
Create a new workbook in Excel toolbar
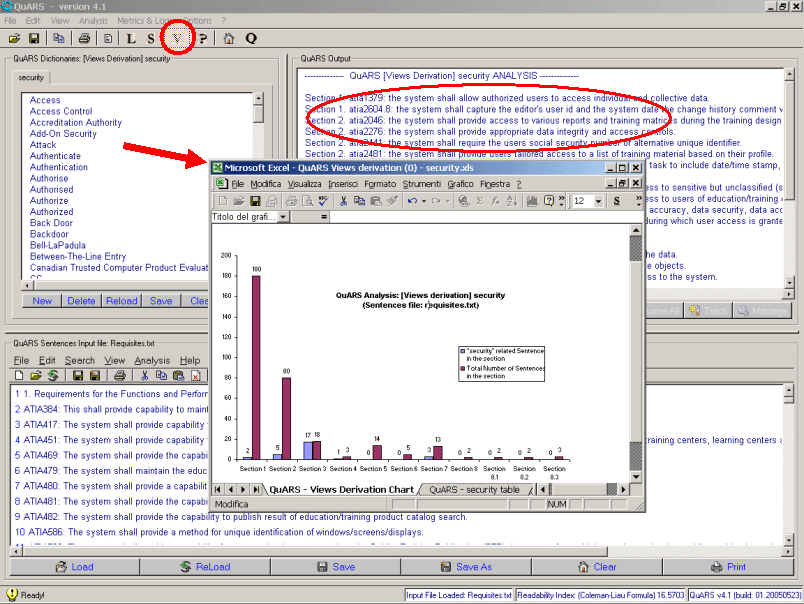pyautogui.click(x=223, y=201)
